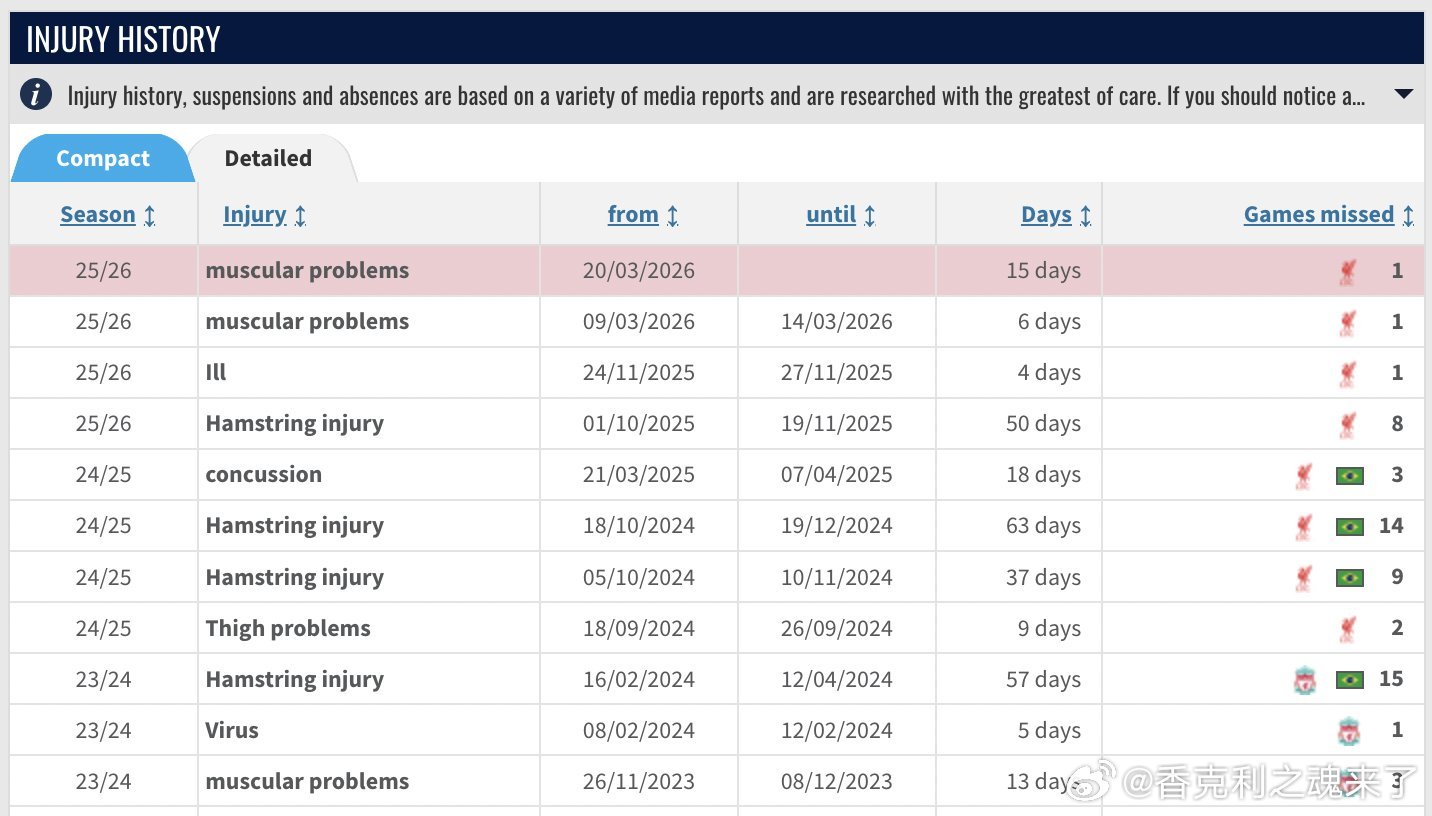This screenshot has width=1432, height=816.
Task: Click "Hamstring injury" in the 05/10/2024 row
Action: (x=295, y=578)
